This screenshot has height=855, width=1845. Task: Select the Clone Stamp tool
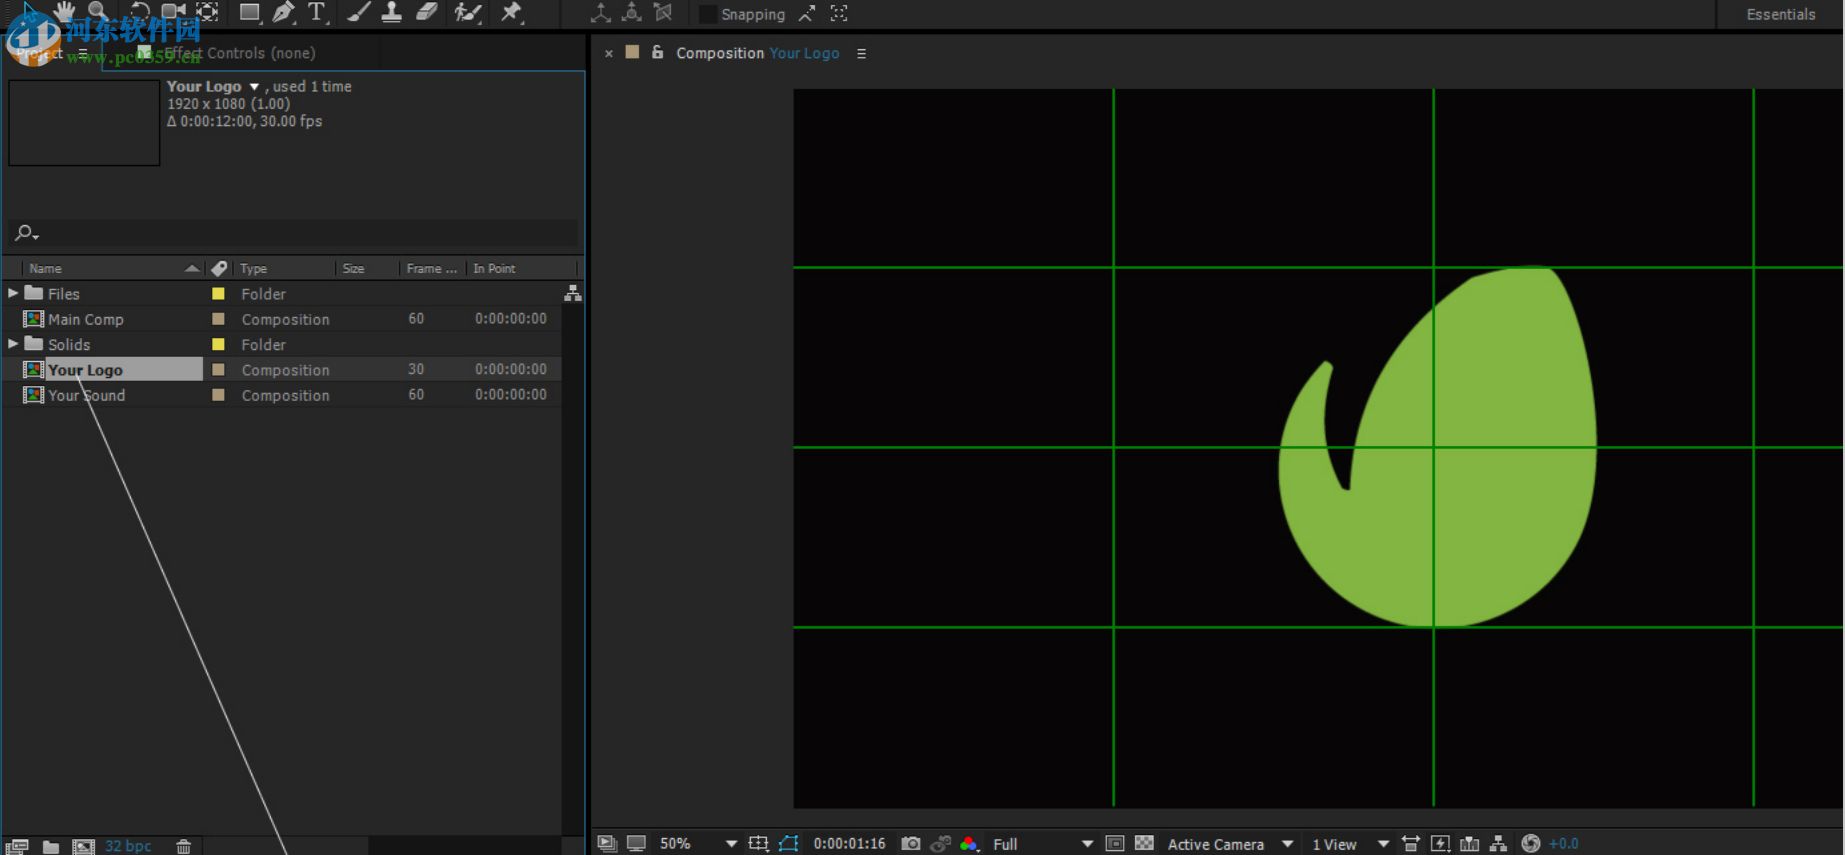(x=391, y=12)
